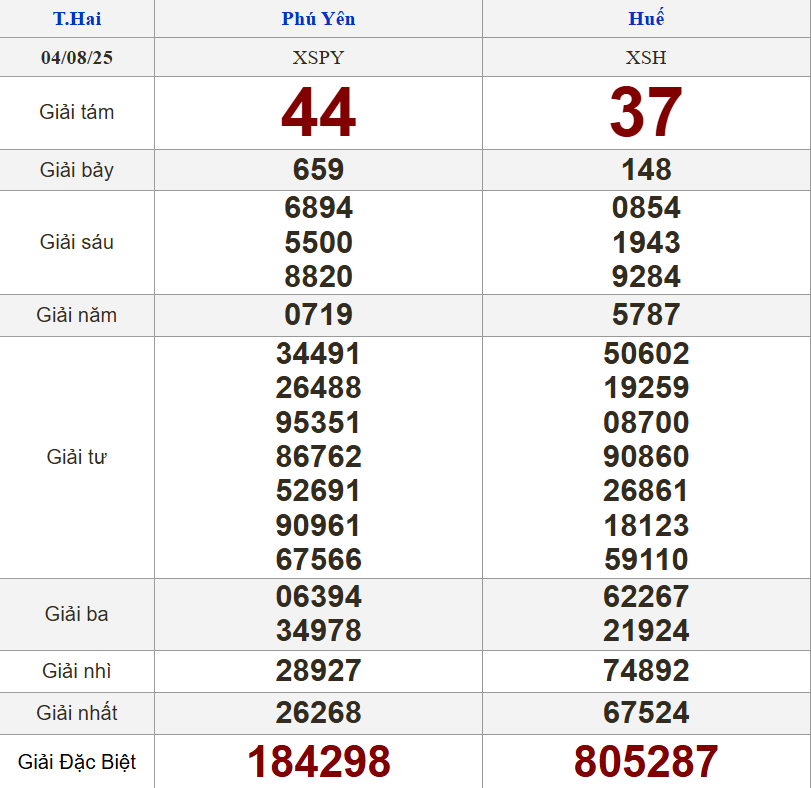Select Huế Giải ba number 62267
Image resolution: width=811 pixels, height=788 pixels.
point(646,597)
